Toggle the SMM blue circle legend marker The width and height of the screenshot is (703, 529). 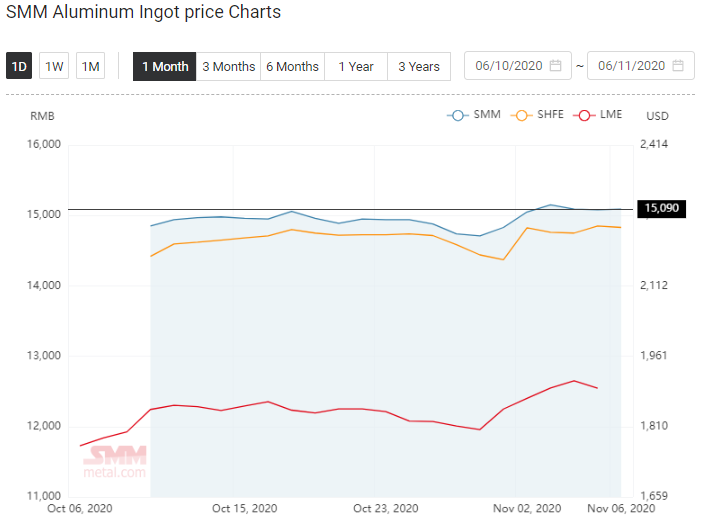coord(458,115)
